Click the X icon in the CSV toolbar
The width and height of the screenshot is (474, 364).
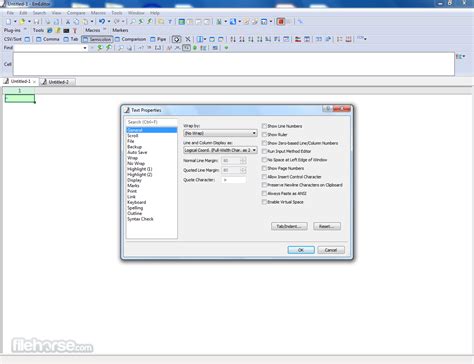[x=188, y=39]
